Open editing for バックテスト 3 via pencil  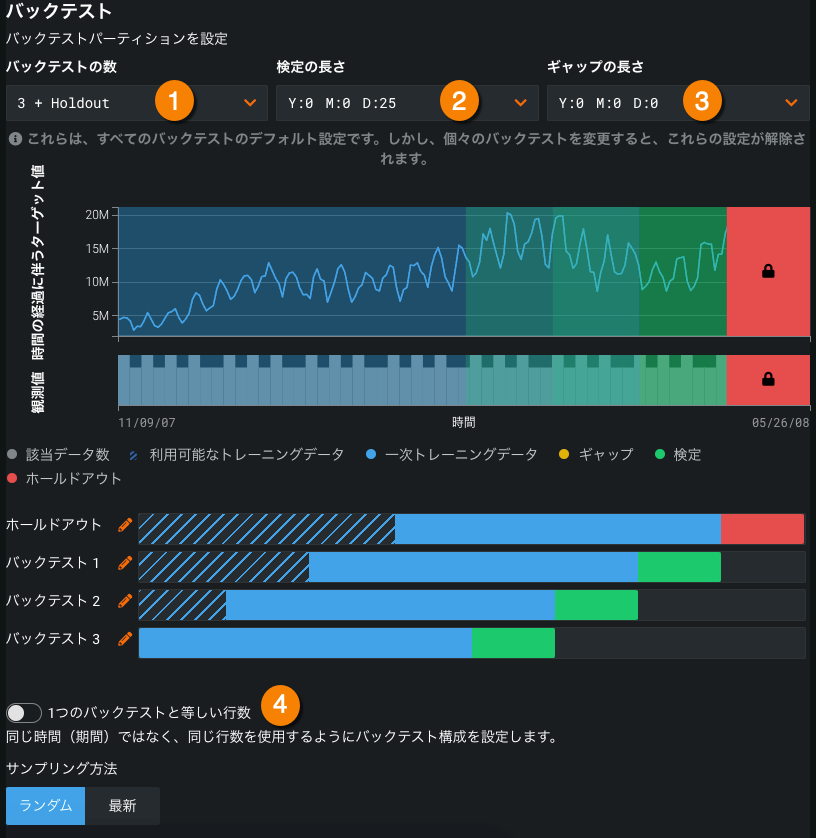coord(125,638)
